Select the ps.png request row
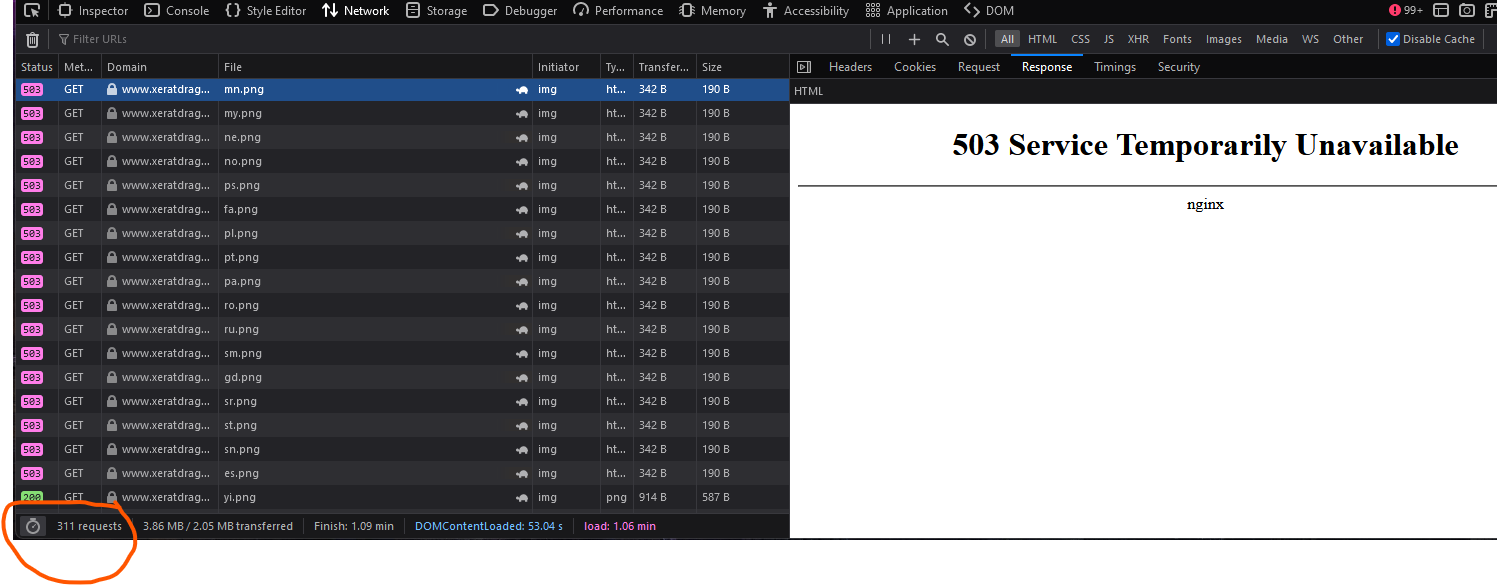The image size is (1497, 585). point(402,185)
